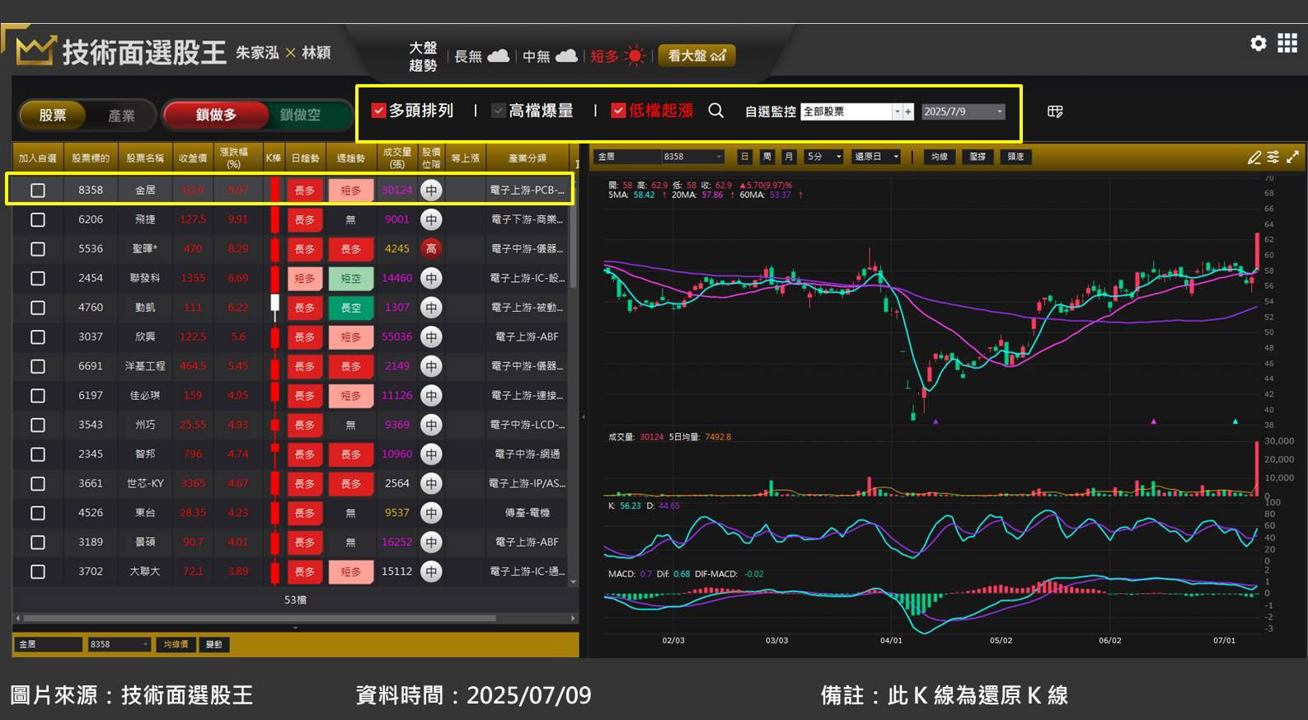Image resolution: width=1308 pixels, height=720 pixels.
Task: Click the 中 position badge for 聯發科
Action: pyautogui.click(x=431, y=278)
